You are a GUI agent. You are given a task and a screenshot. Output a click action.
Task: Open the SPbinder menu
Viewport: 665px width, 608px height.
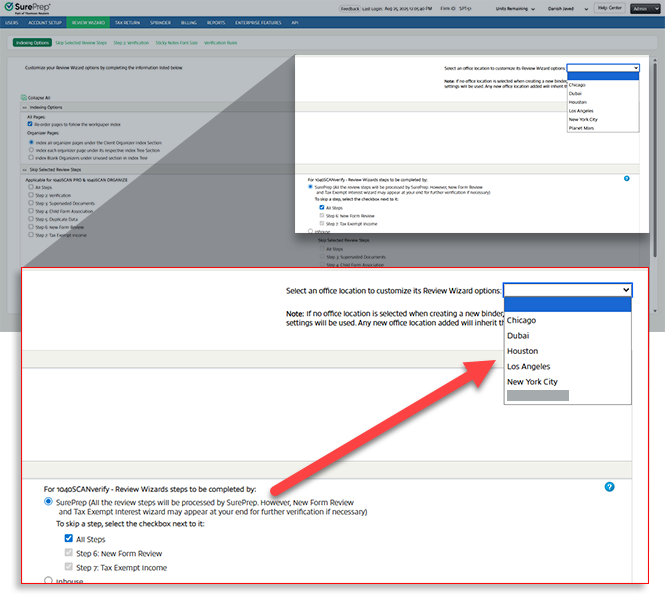160,22
